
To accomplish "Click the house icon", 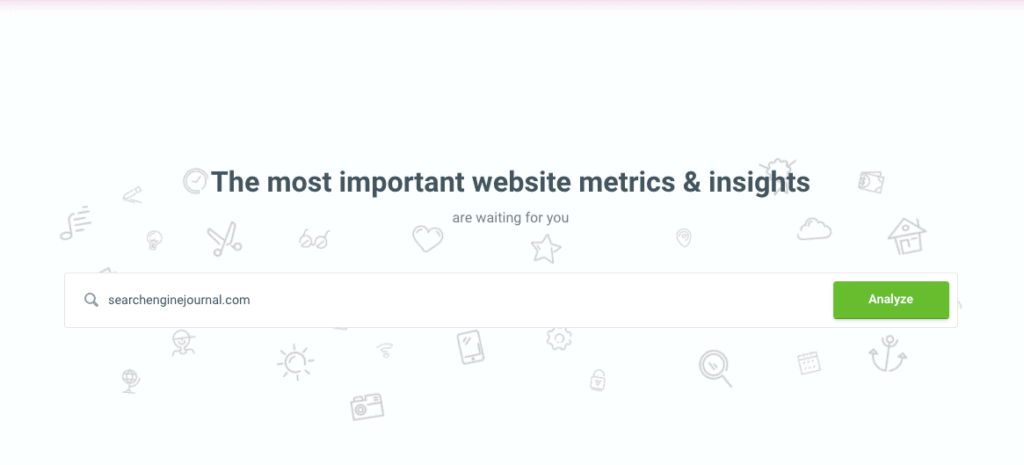I will [x=906, y=235].
